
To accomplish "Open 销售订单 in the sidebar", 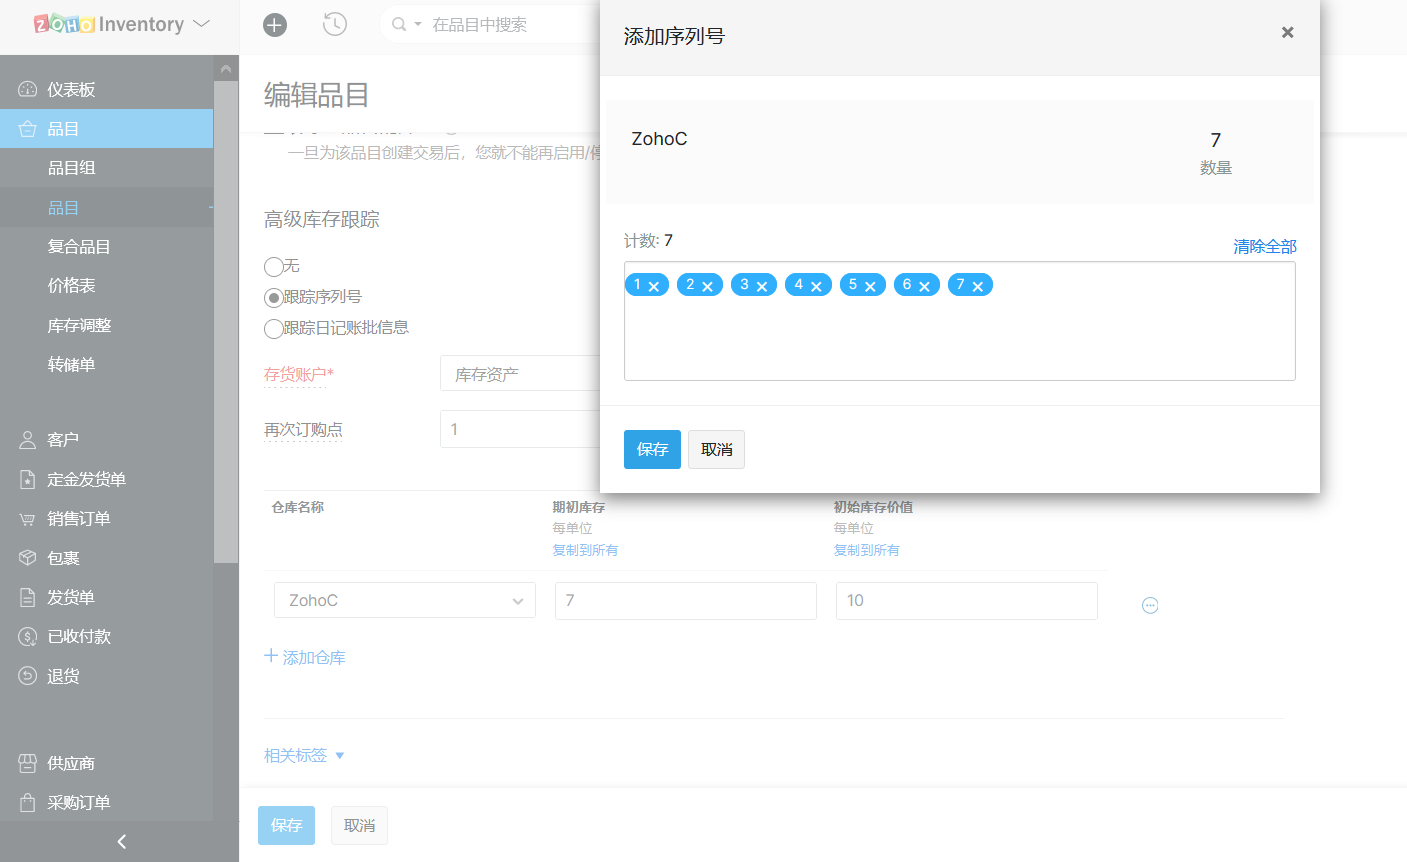I will [78, 519].
